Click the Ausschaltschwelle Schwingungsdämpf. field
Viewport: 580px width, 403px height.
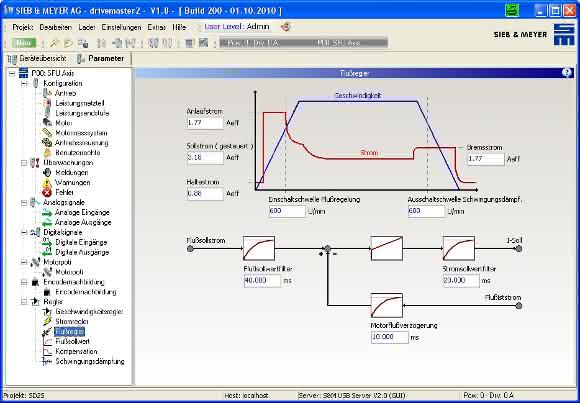426,211
